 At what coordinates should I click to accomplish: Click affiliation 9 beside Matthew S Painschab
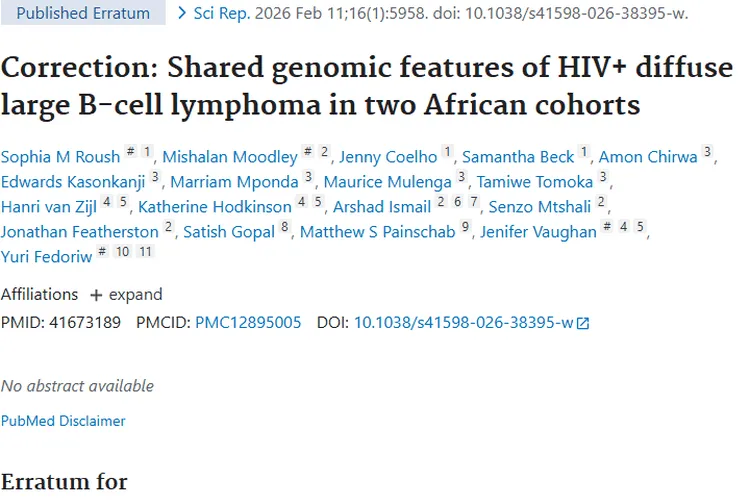click(x=465, y=229)
